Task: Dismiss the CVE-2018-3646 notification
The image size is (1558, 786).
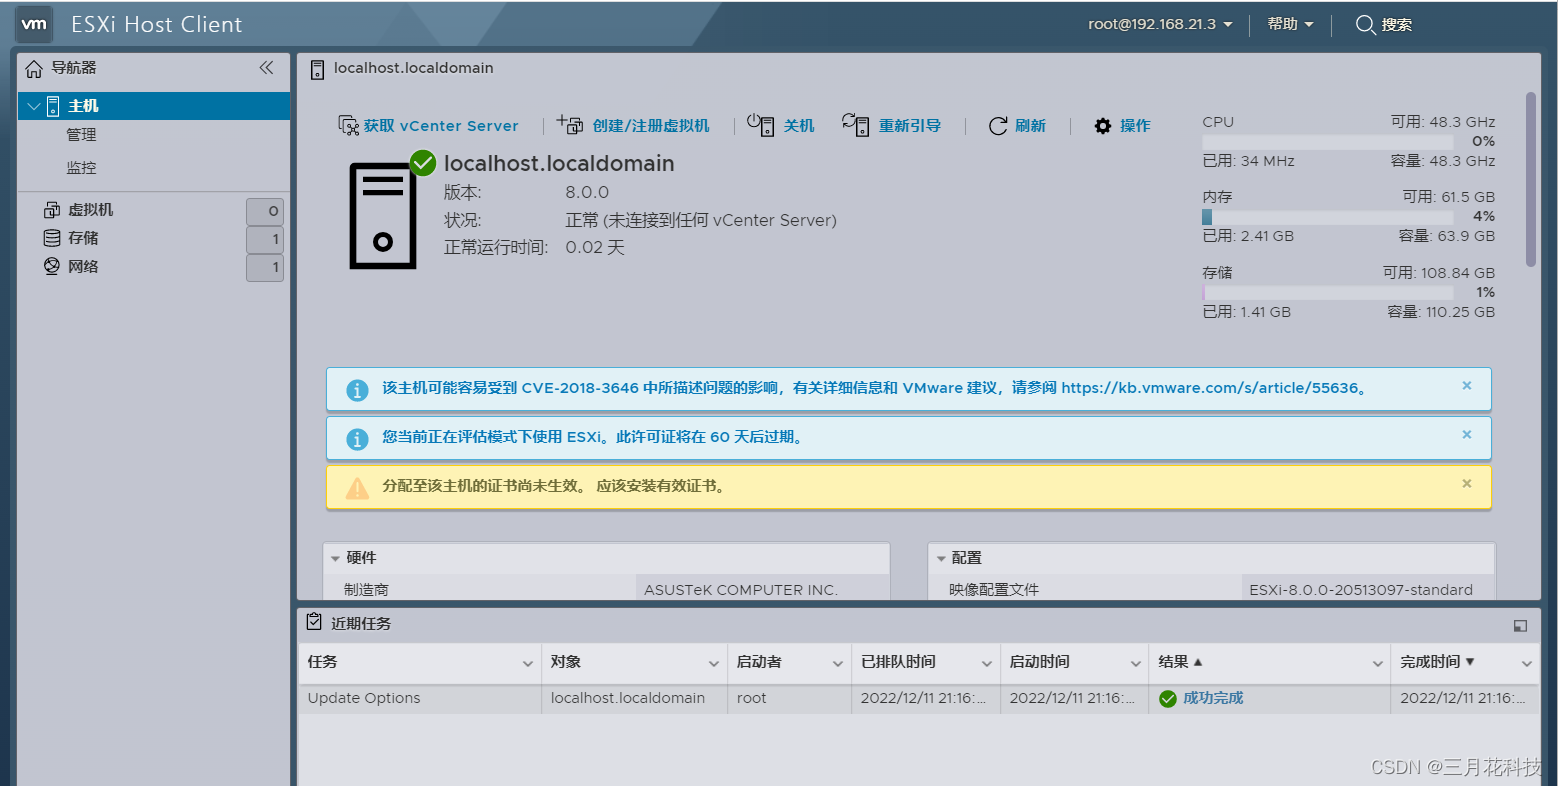Action: (x=1467, y=386)
